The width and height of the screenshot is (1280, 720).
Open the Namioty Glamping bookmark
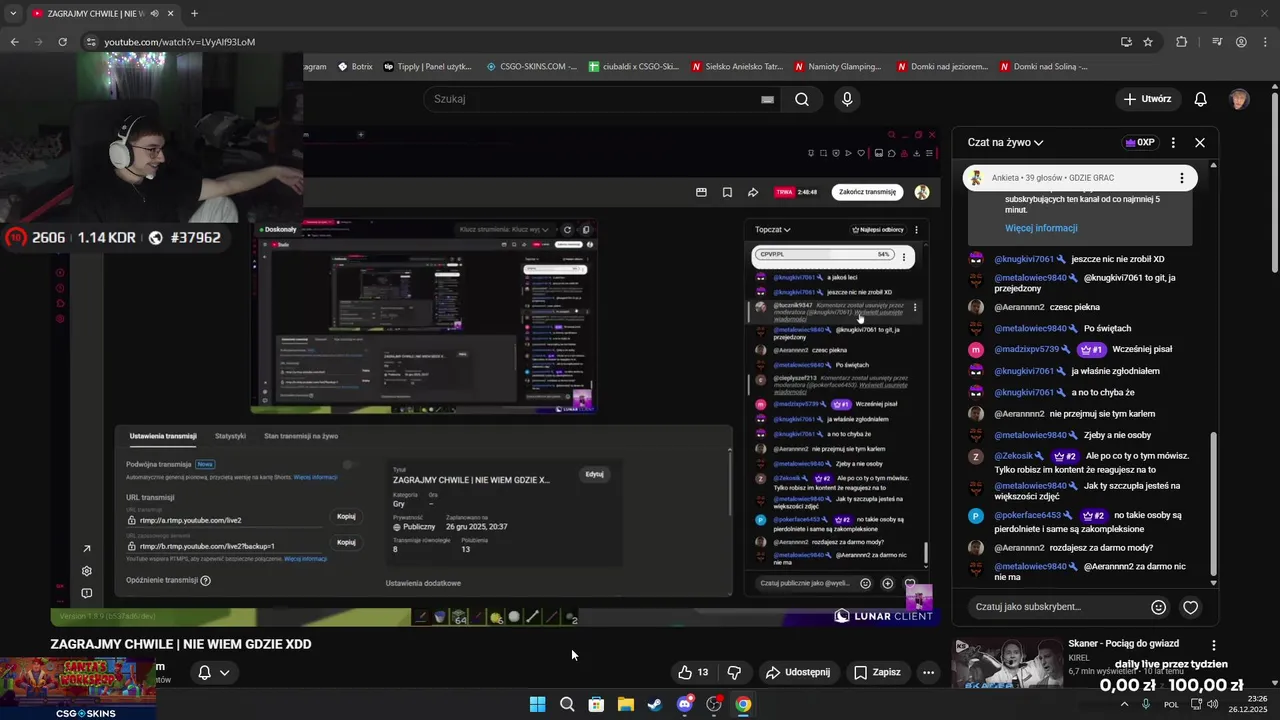click(839, 67)
